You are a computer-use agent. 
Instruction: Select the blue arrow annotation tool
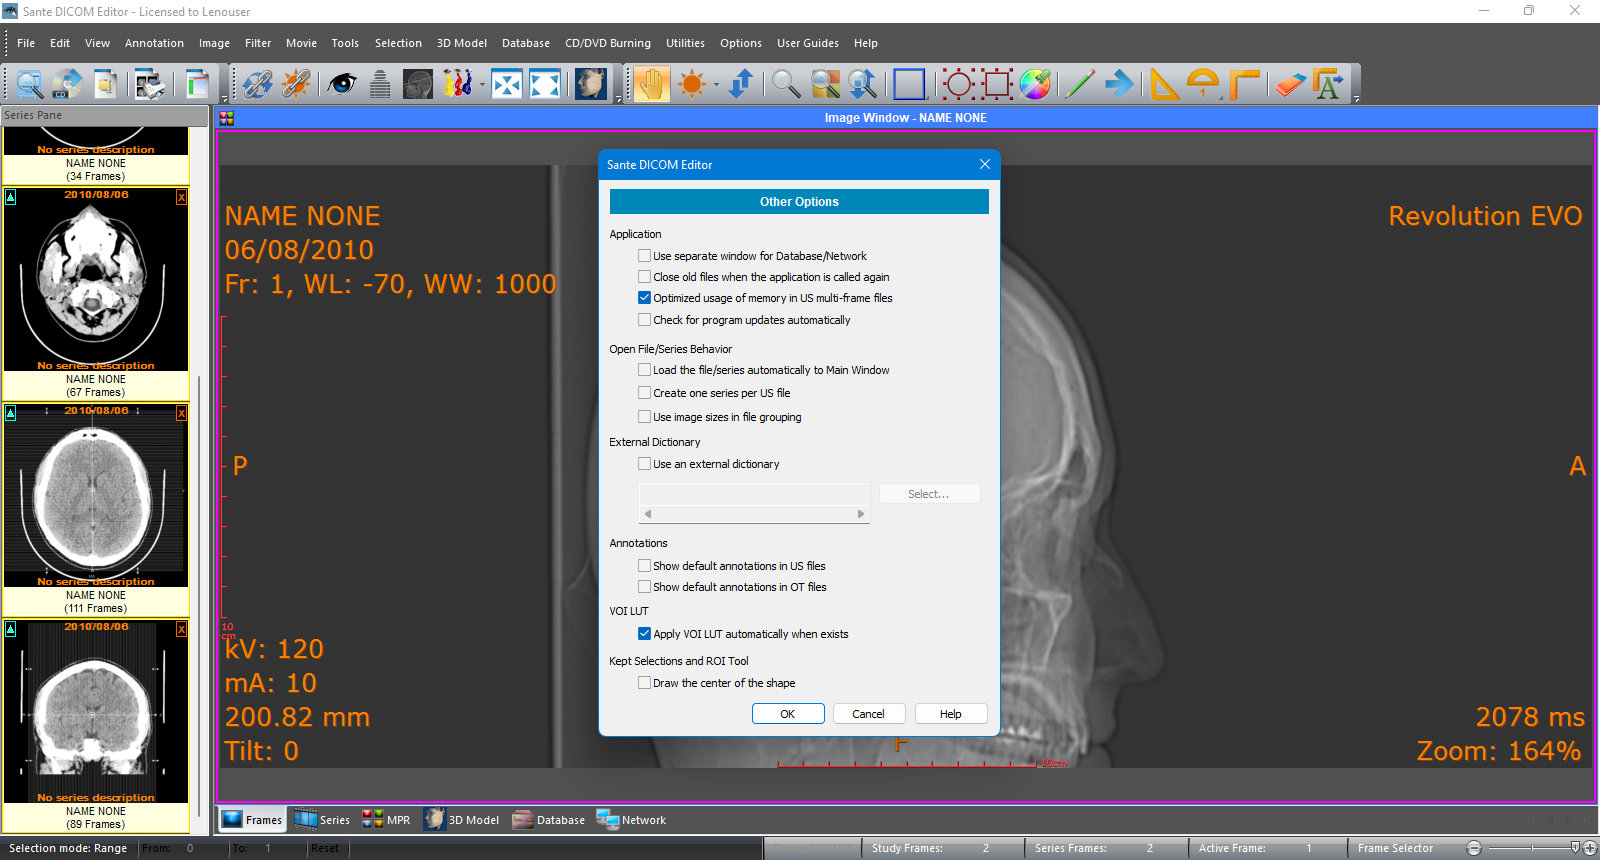click(x=1119, y=84)
